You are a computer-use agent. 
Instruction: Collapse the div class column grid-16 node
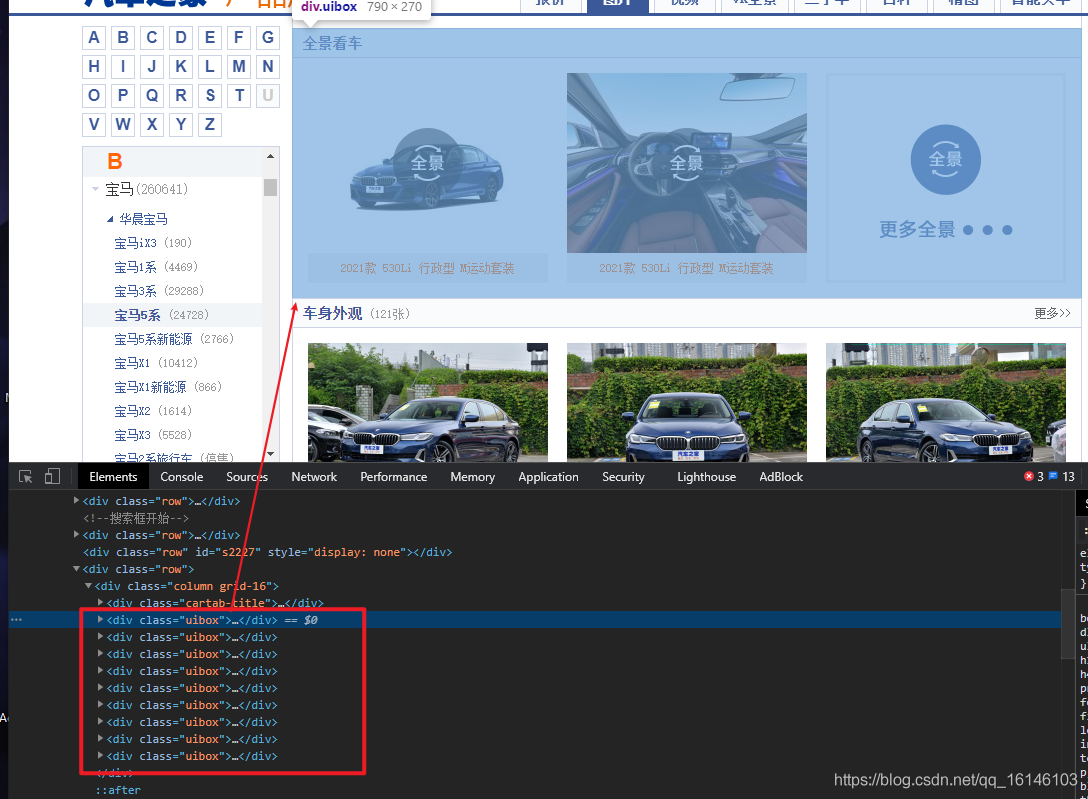(x=89, y=586)
